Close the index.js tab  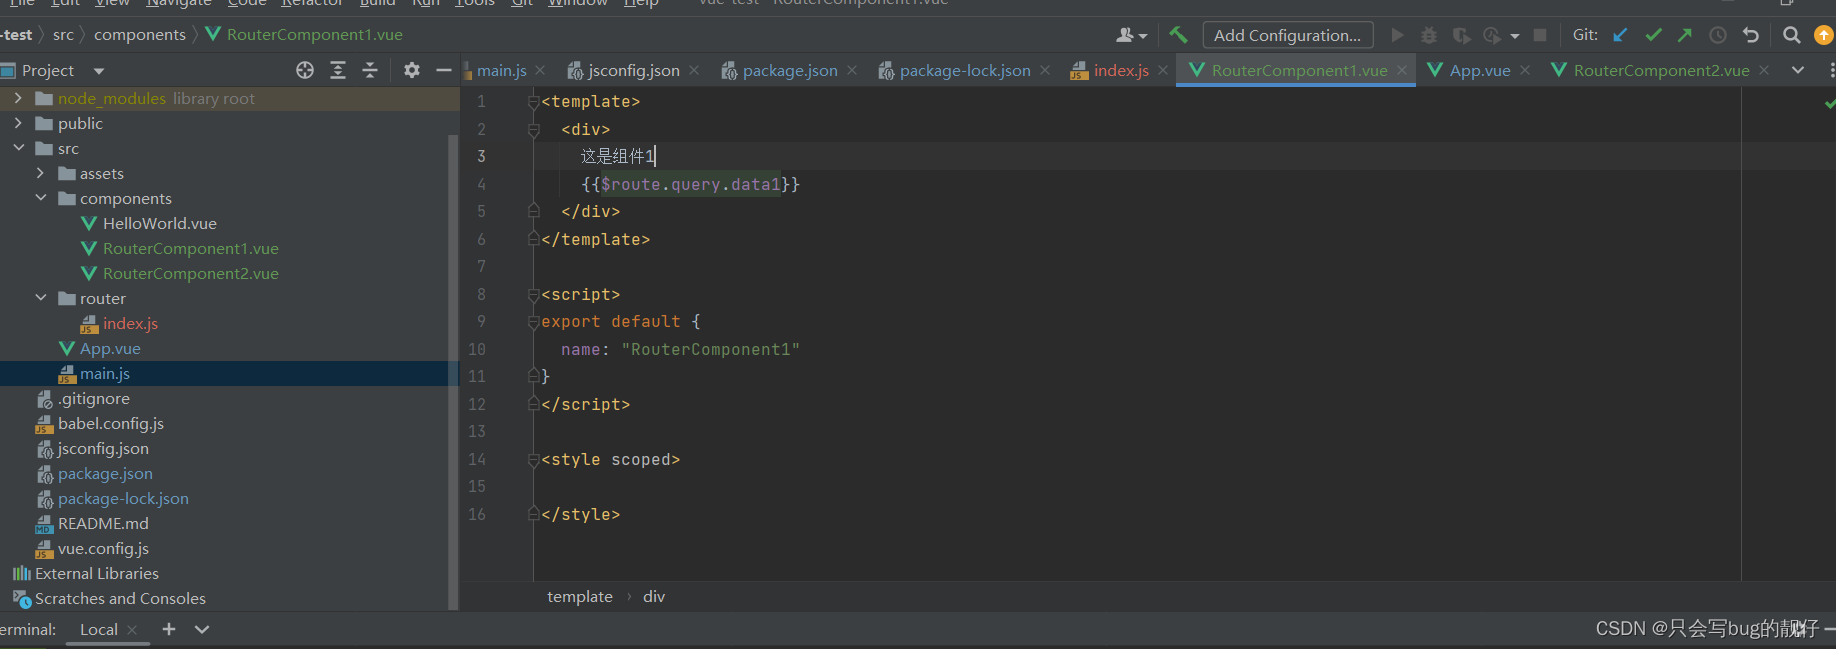pyautogui.click(x=1163, y=70)
